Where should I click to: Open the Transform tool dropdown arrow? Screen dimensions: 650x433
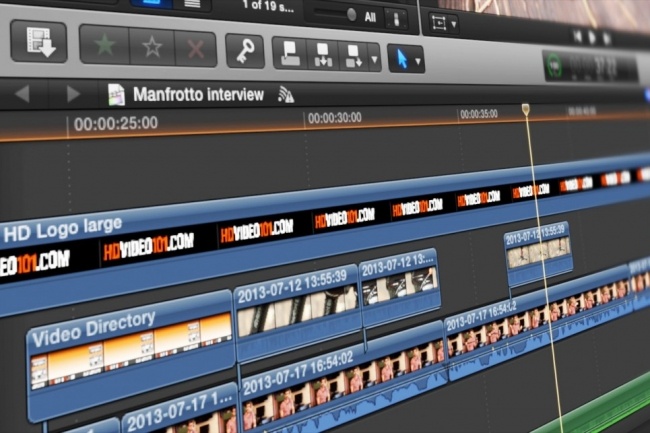pos(454,24)
